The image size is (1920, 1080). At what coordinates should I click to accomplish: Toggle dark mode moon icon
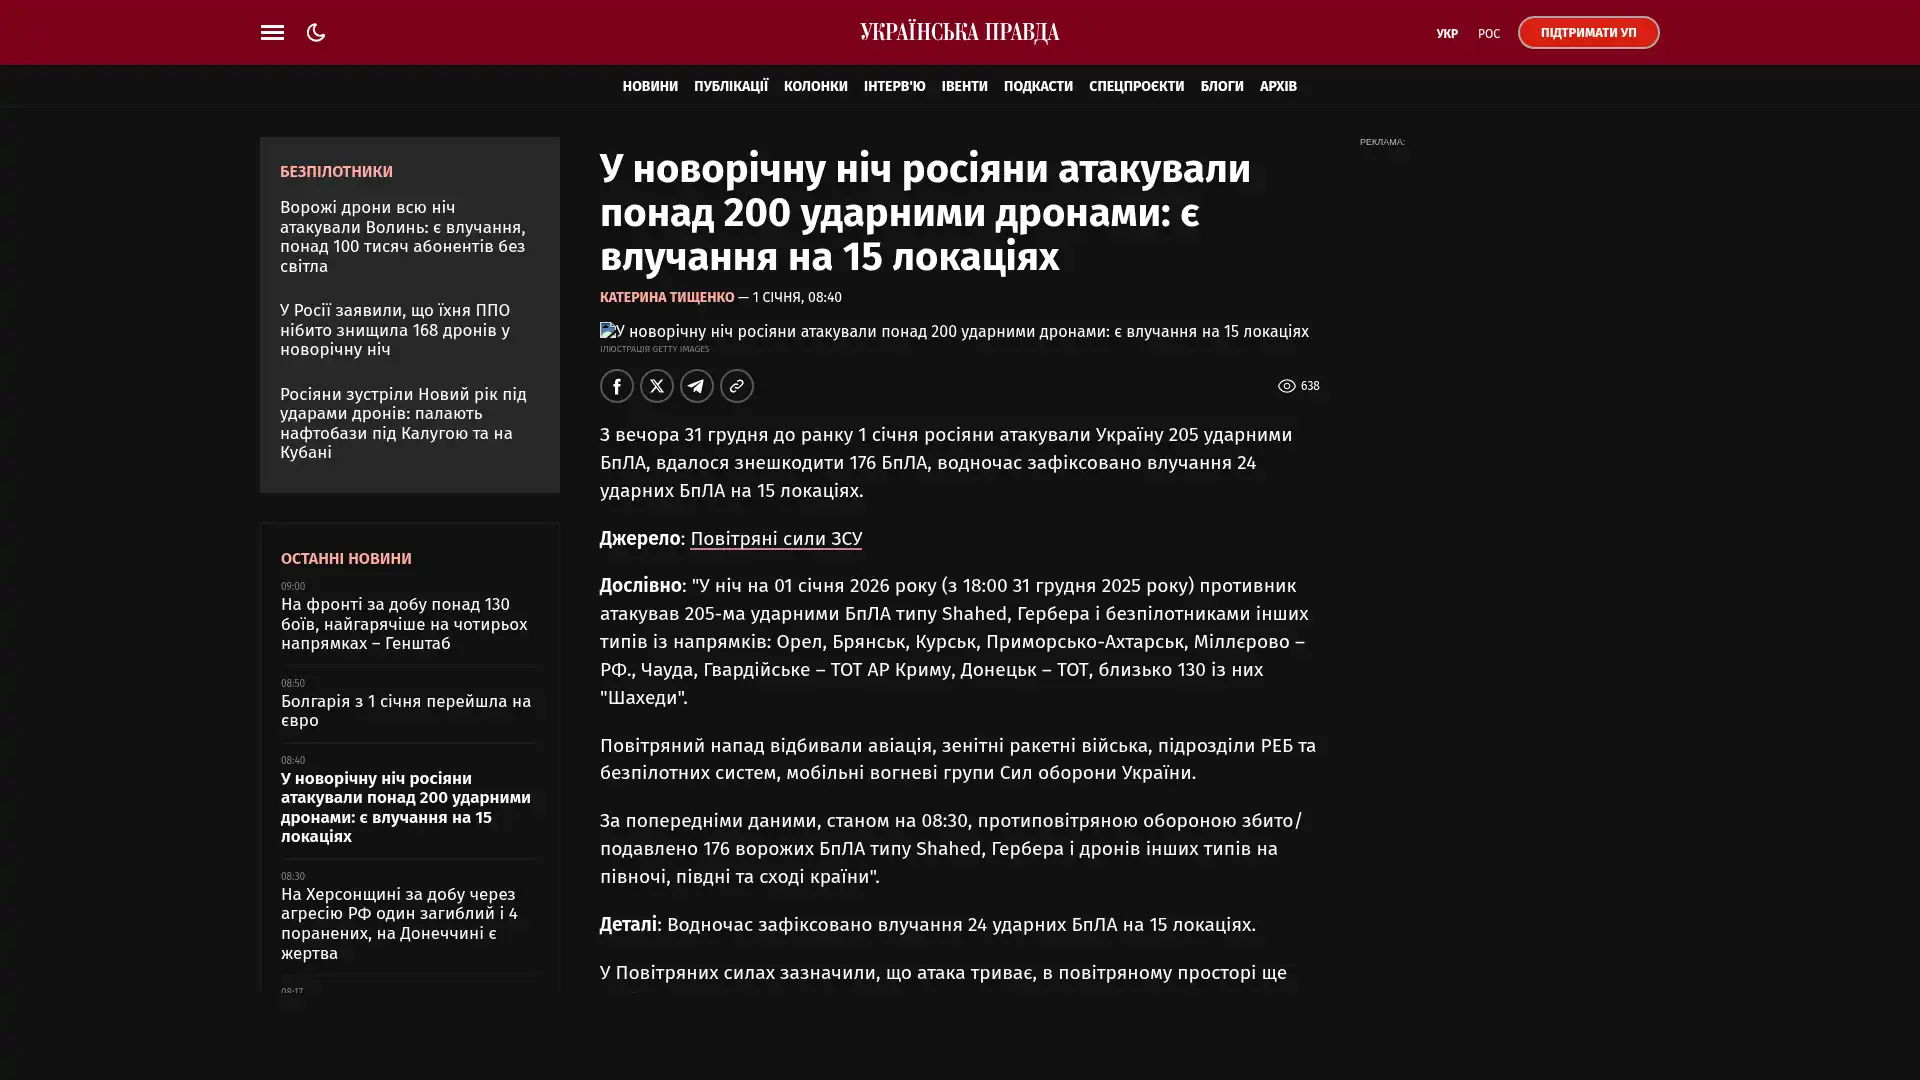[x=316, y=32]
